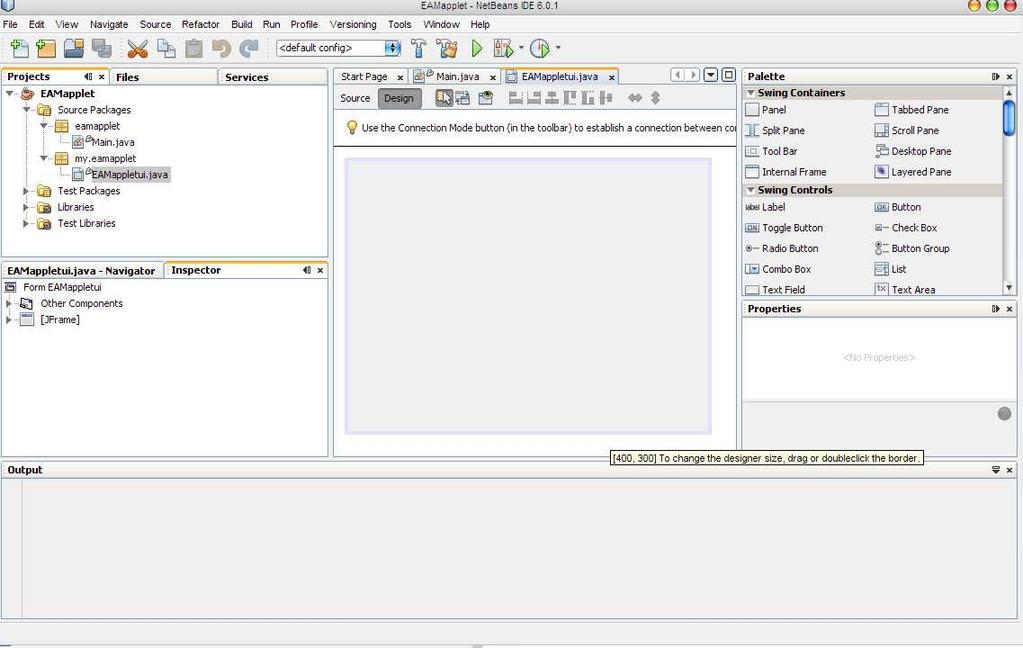Maximize the editor window with square button
Image resolution: width=1023 pixels, height=648 pixels.
coord(729,75)
